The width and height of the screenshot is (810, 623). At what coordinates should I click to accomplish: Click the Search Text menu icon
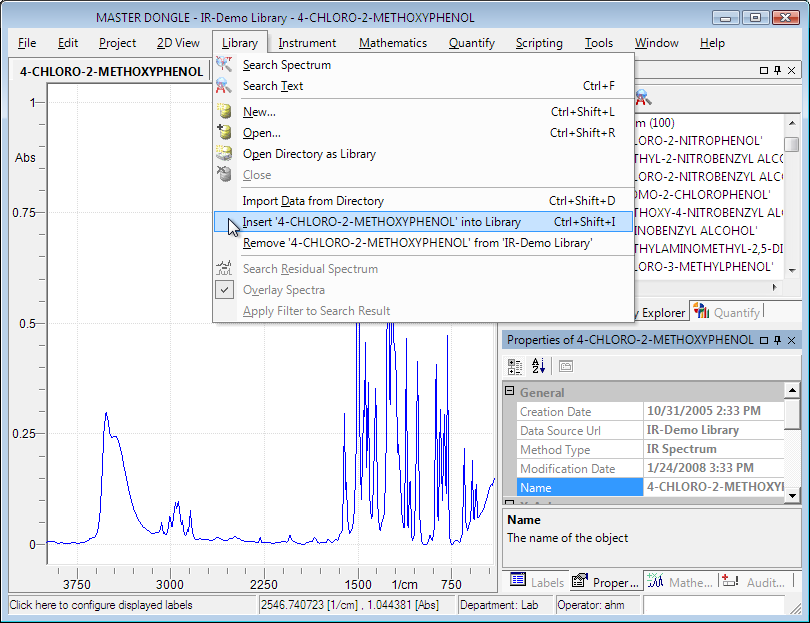[x=224, y=86]
